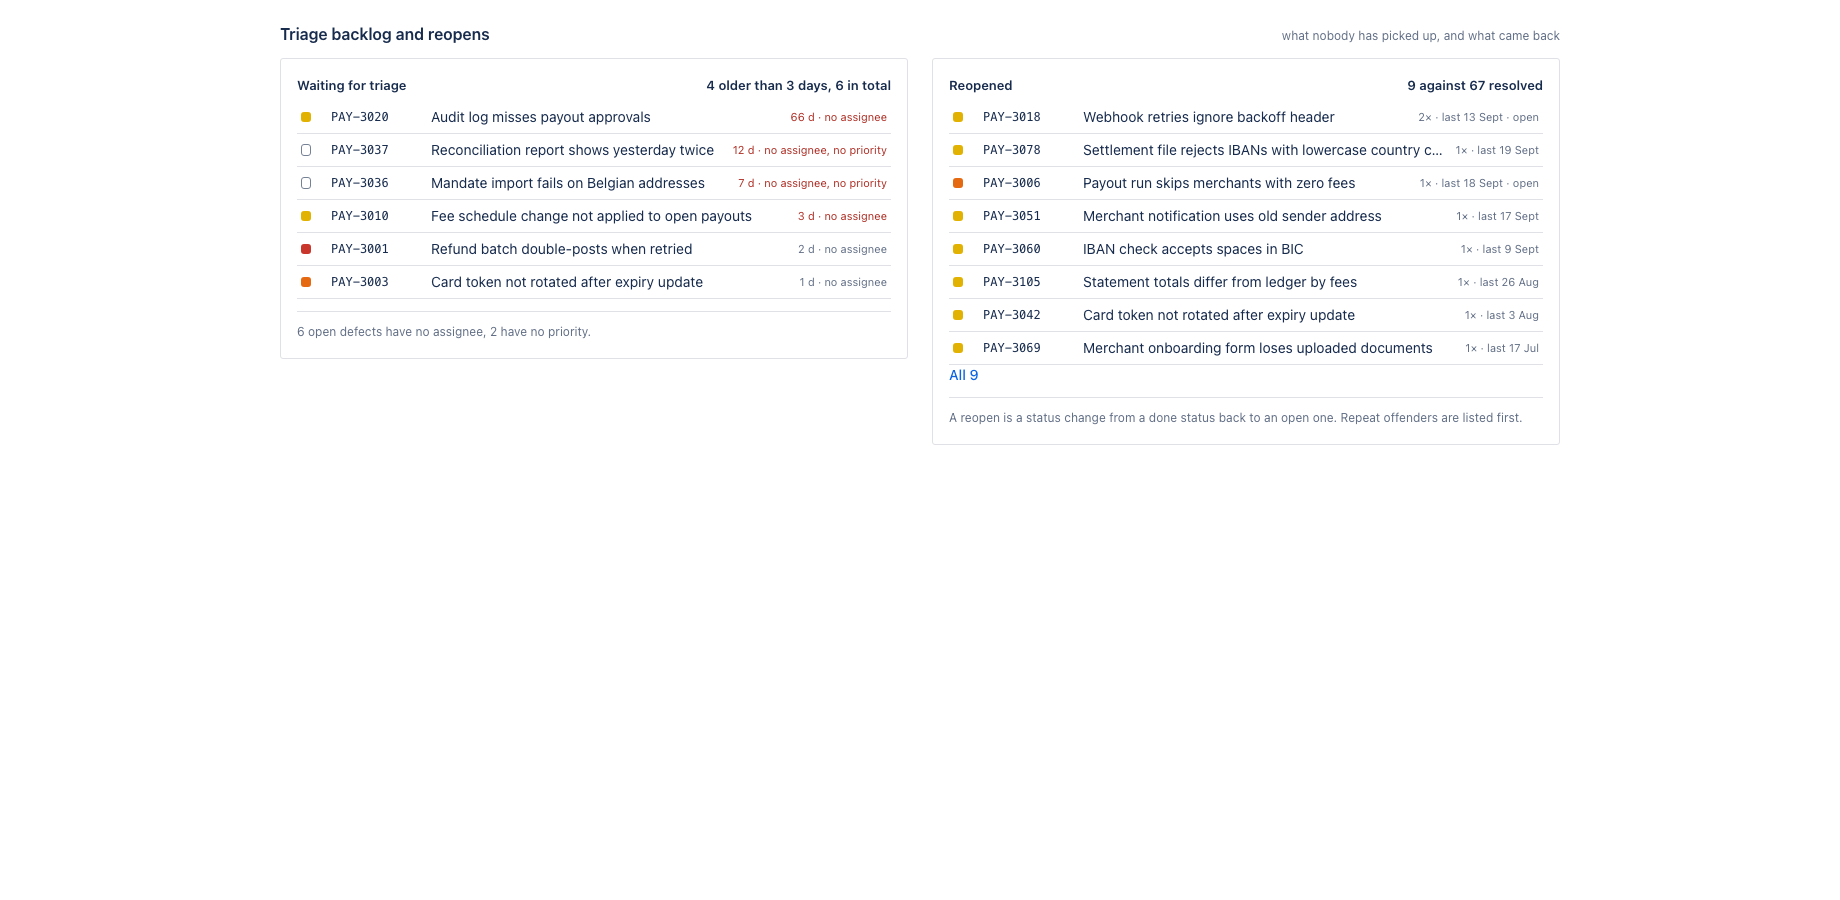Viewport: 1840px width, 900px height.
Task: Open issue key PAY-3018 in Reopened
Action: pyautogui.click(x=1012, y=117)
